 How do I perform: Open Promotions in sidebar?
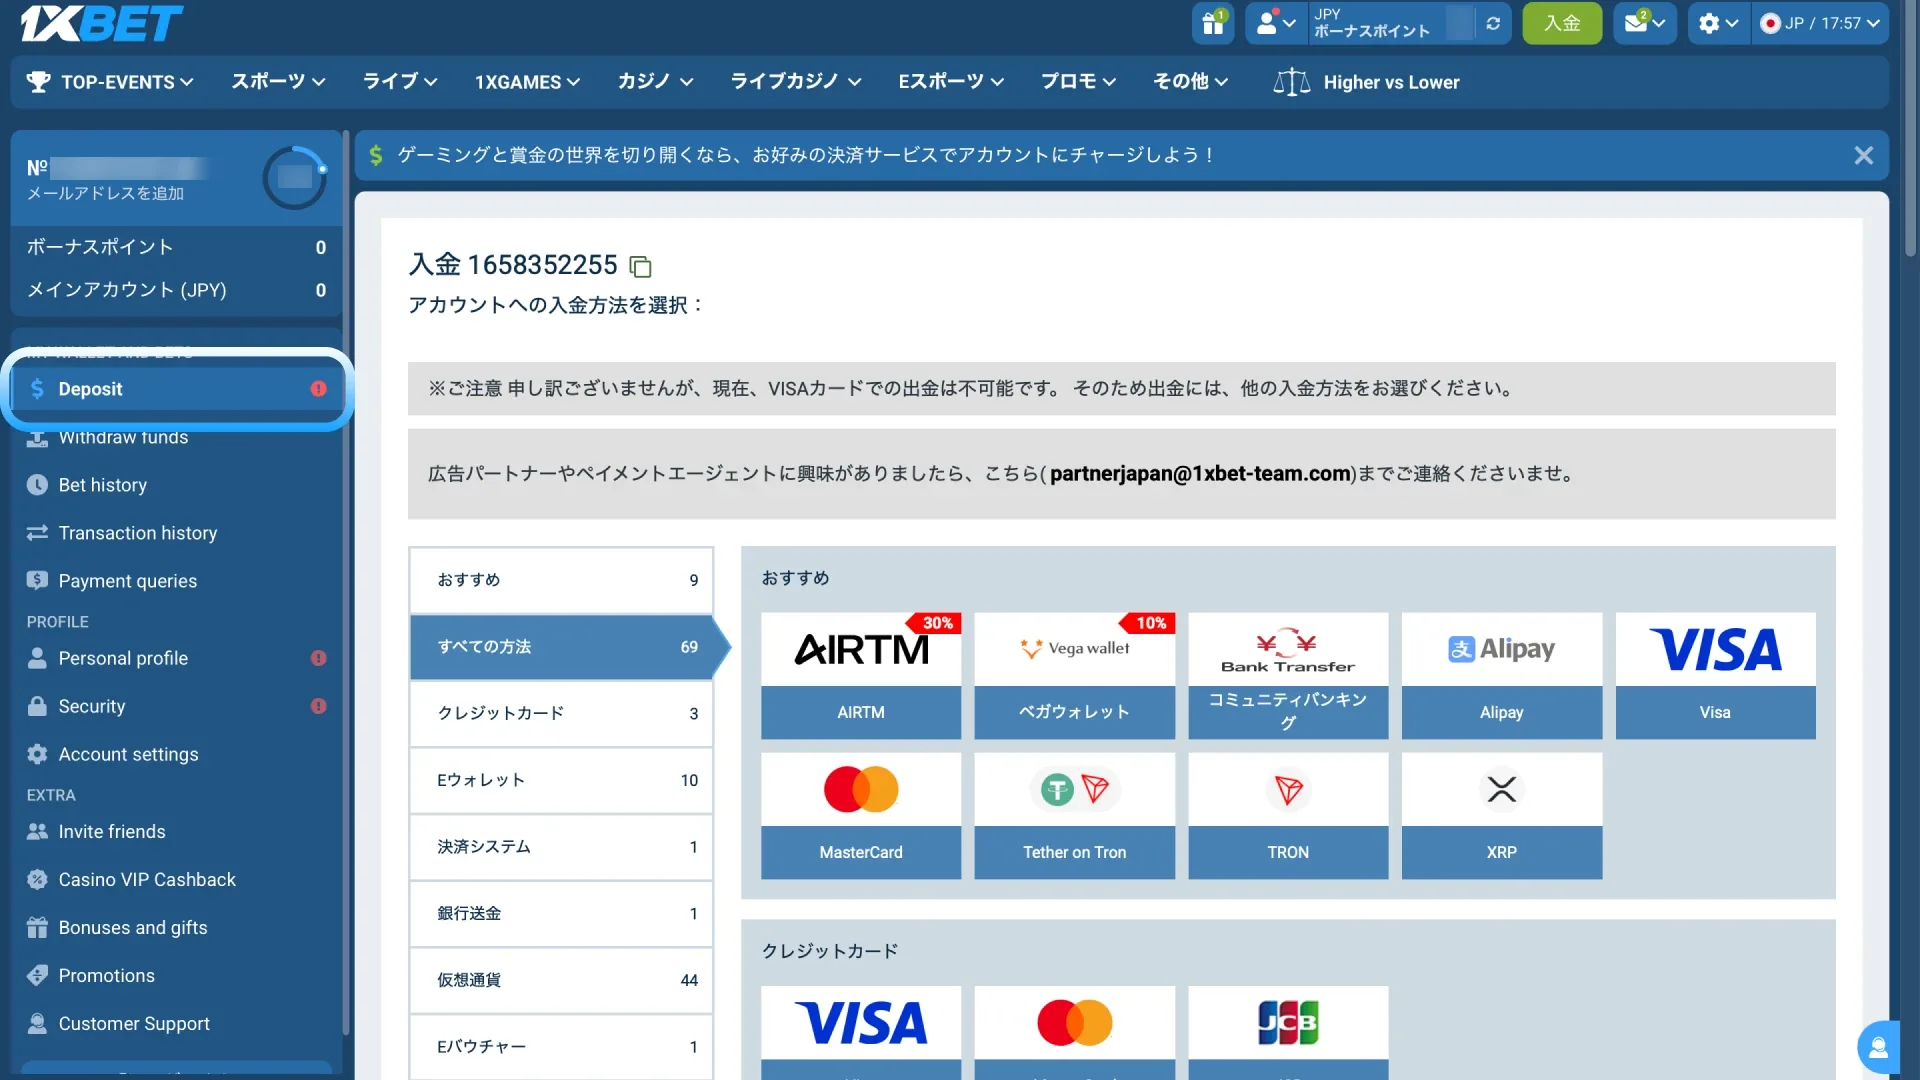tap(177, 976)
